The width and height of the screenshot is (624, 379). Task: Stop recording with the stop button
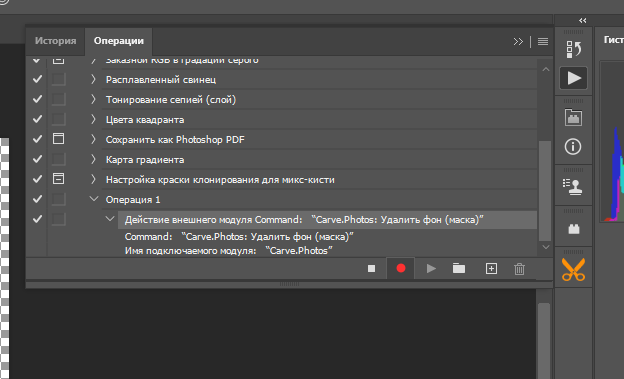[x=371, y=269]
